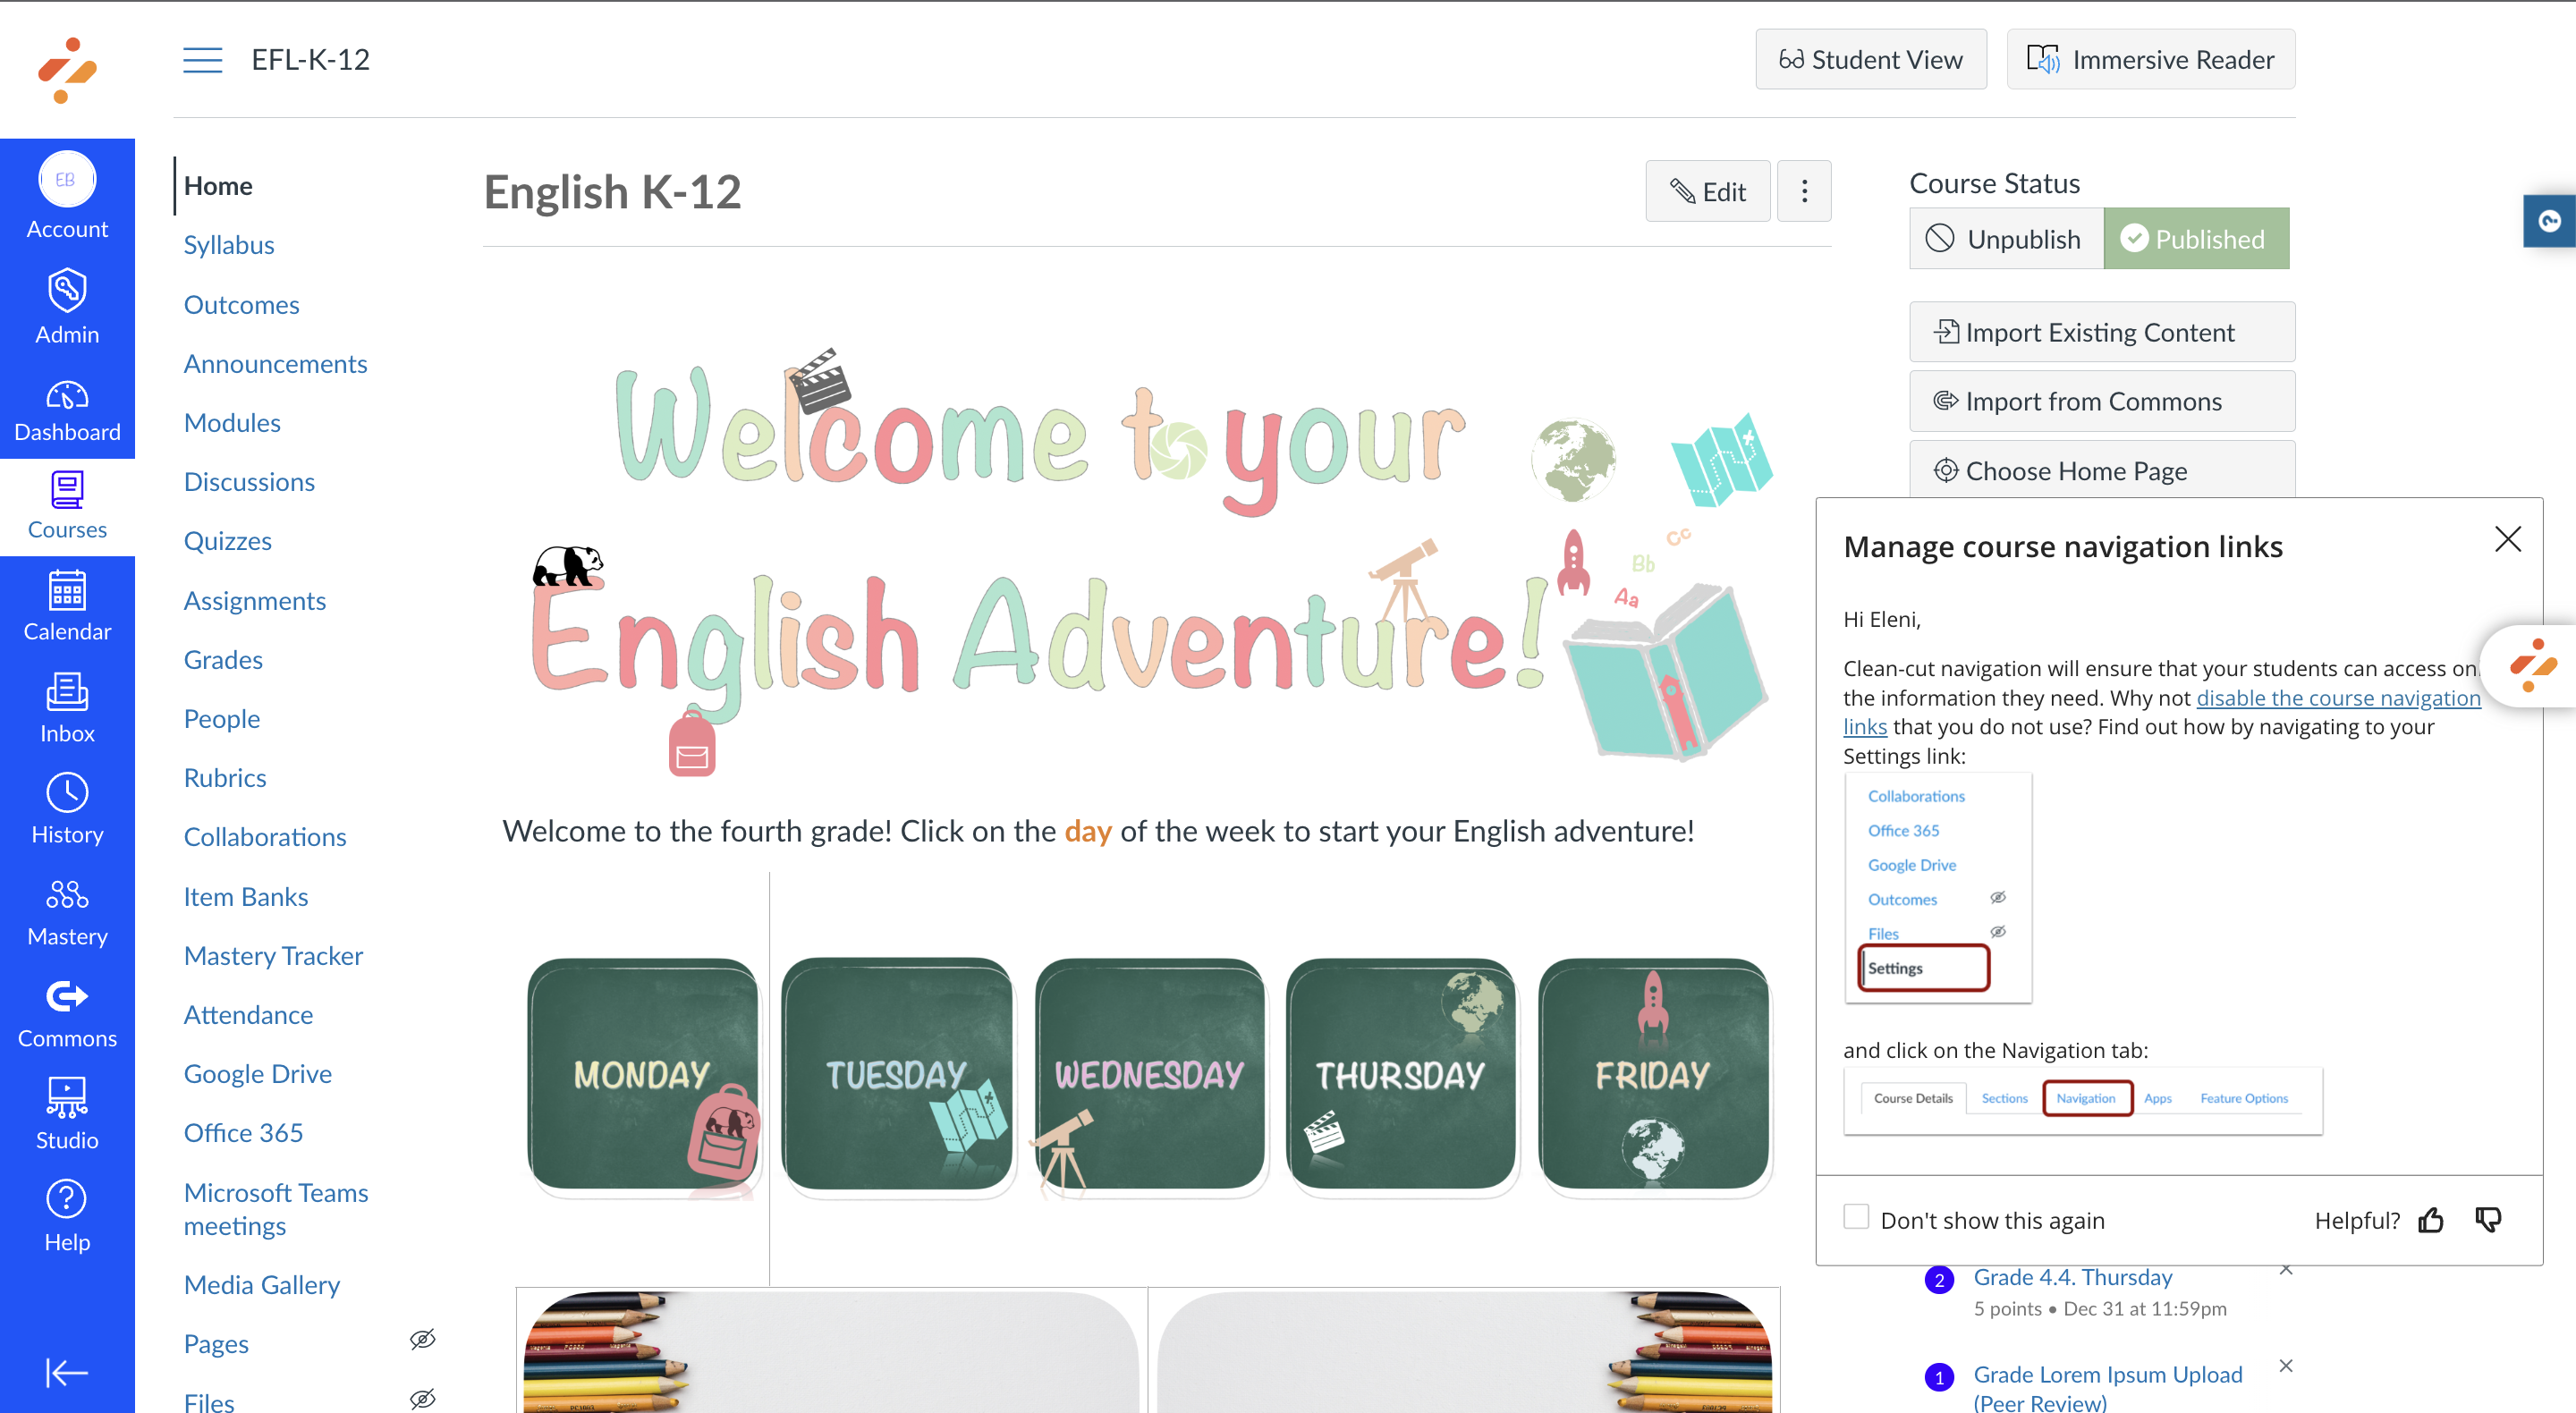Go to Dashboard via the speedometer icon
The image size is (2576, 1413).
(67, 396)
